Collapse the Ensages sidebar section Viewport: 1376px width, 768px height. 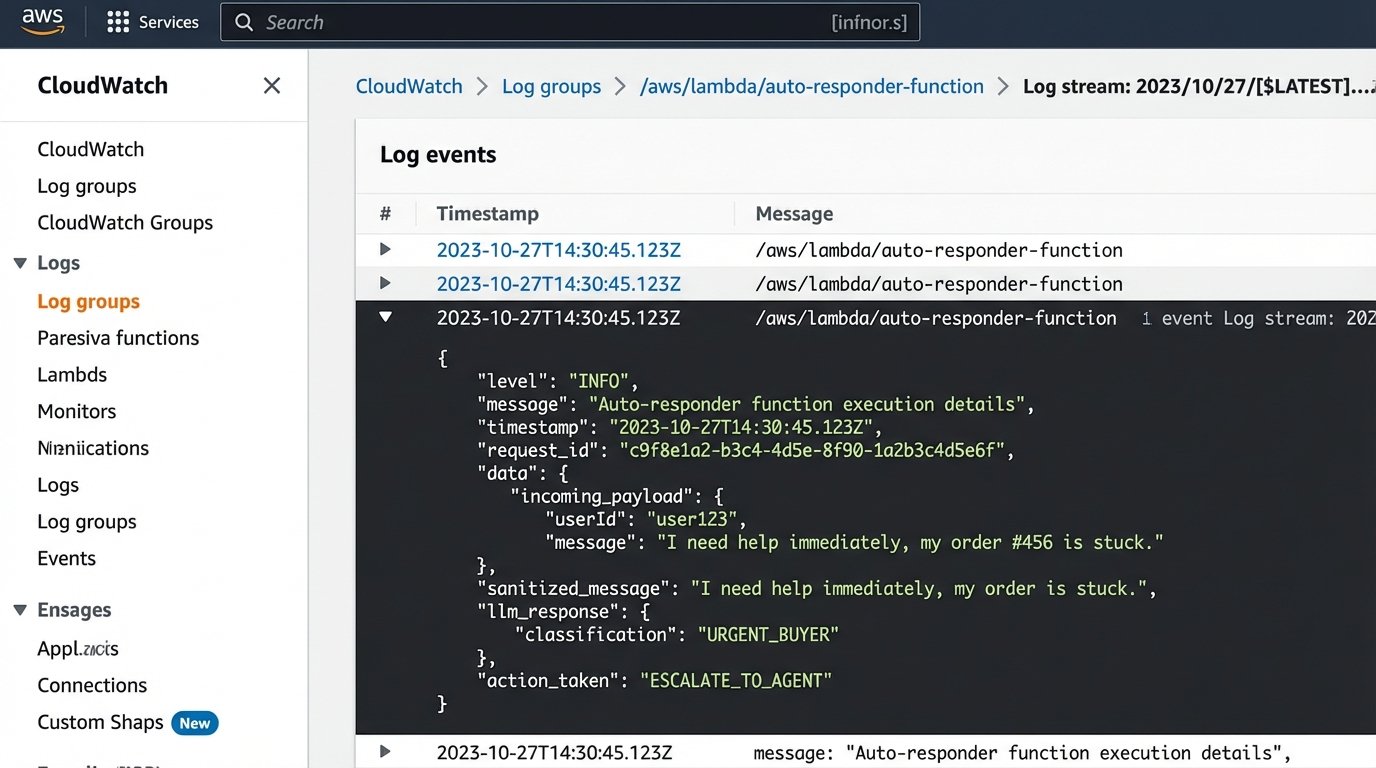20,610
